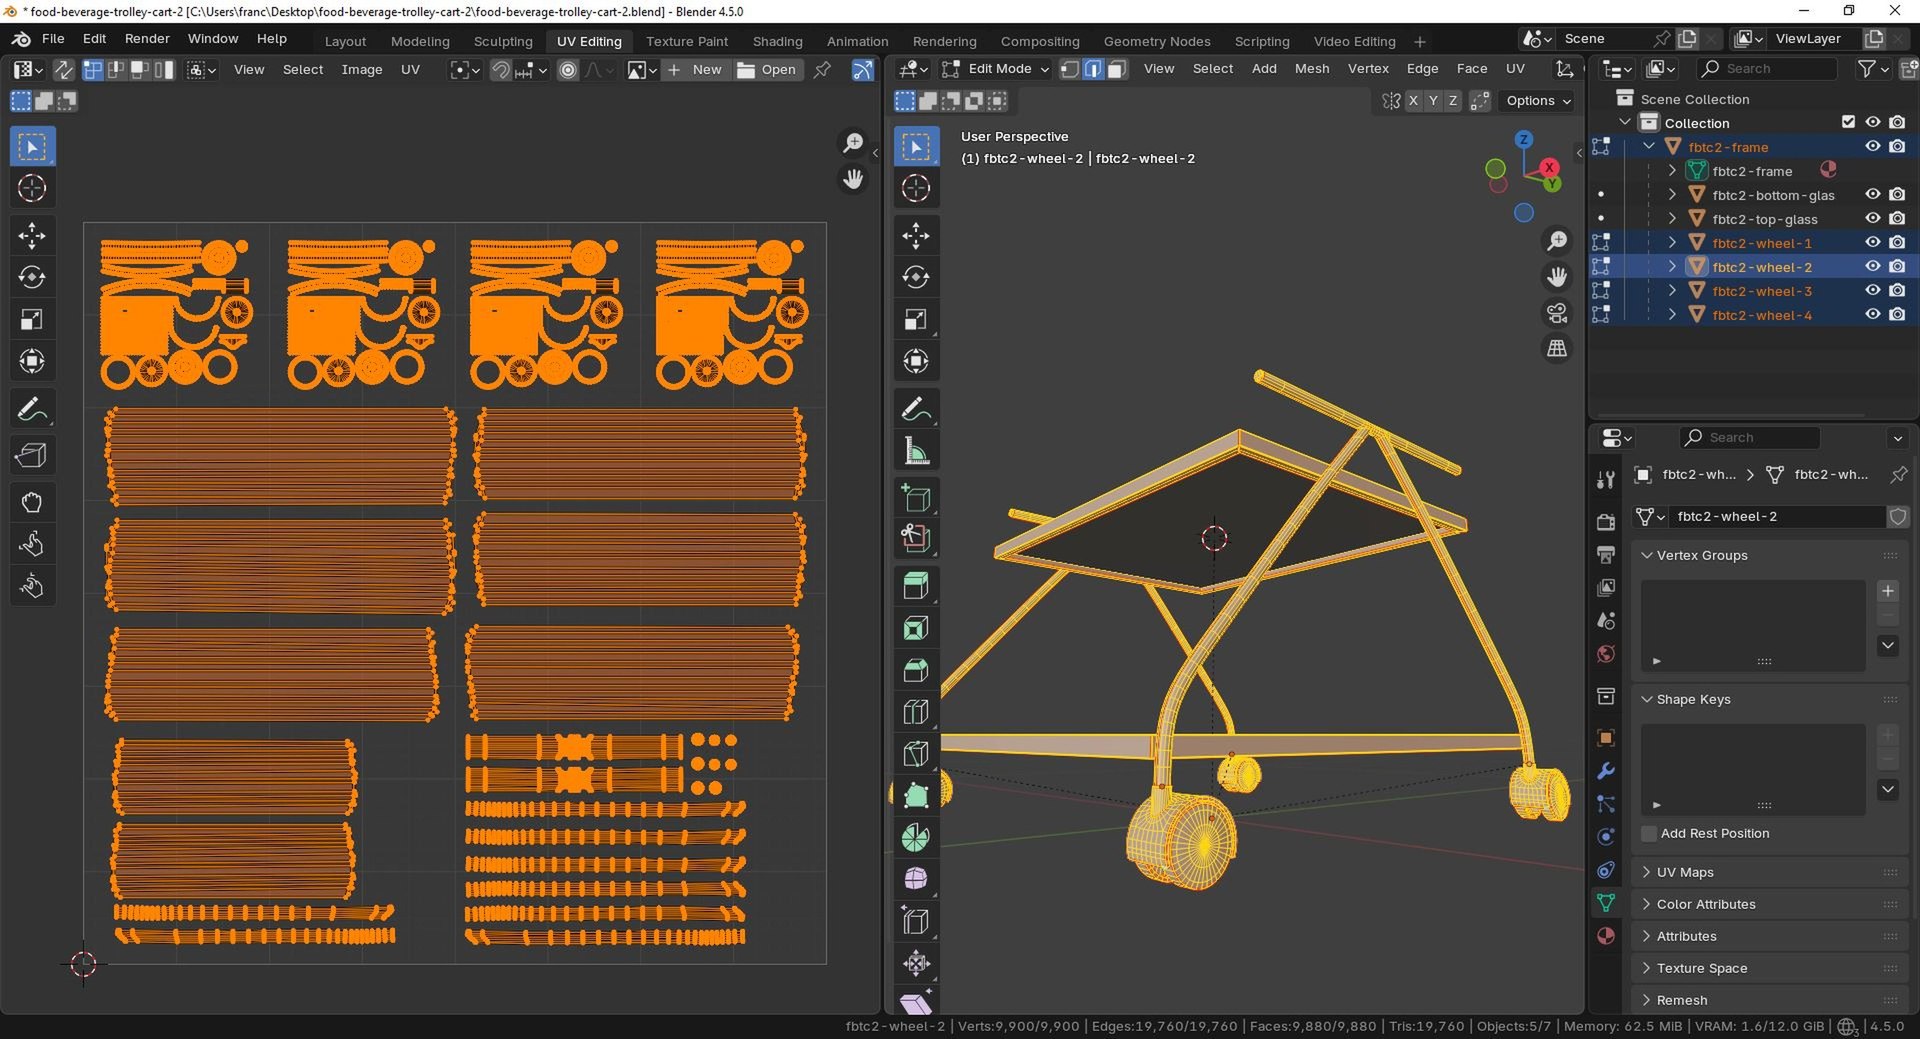Switch to face select mode
This screenshot has height=1039, width=1920.
click(1117, 69)
